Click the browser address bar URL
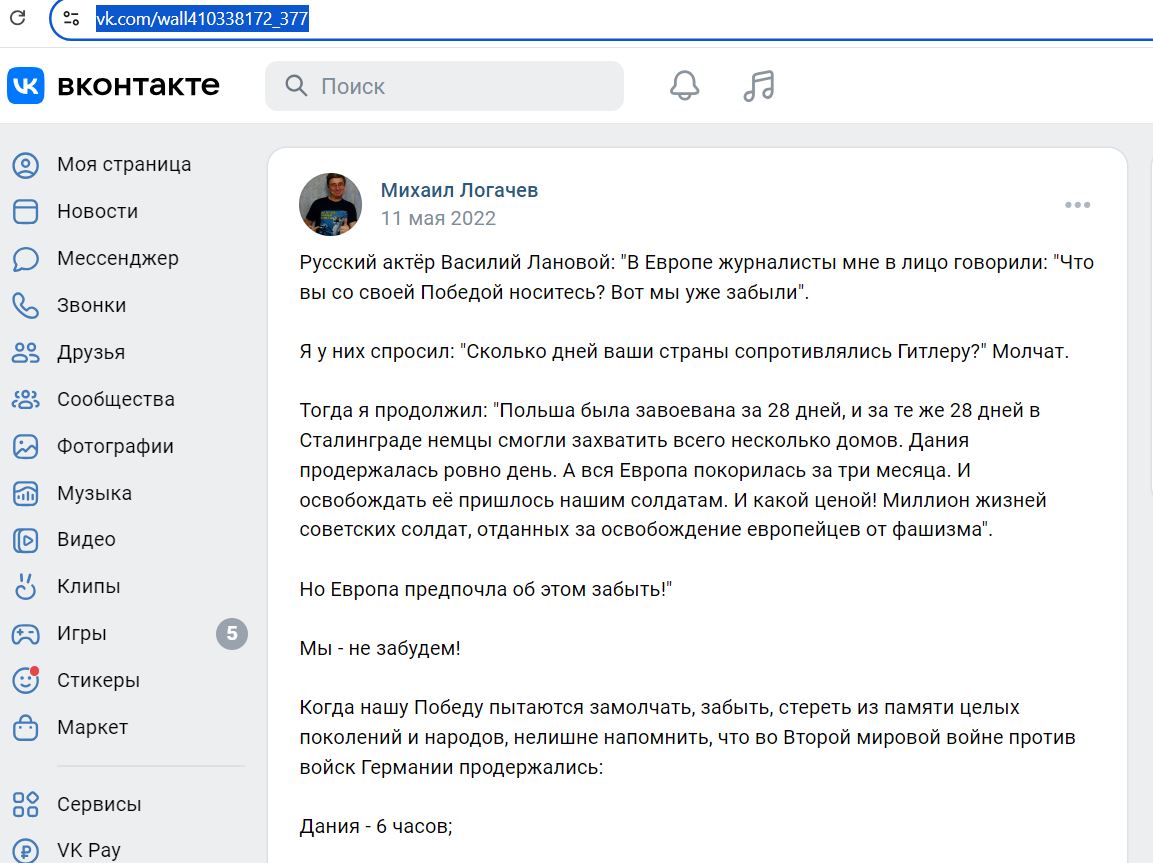Image resolution: width=1153 pixels, height=863 pixels. [201, 18]
